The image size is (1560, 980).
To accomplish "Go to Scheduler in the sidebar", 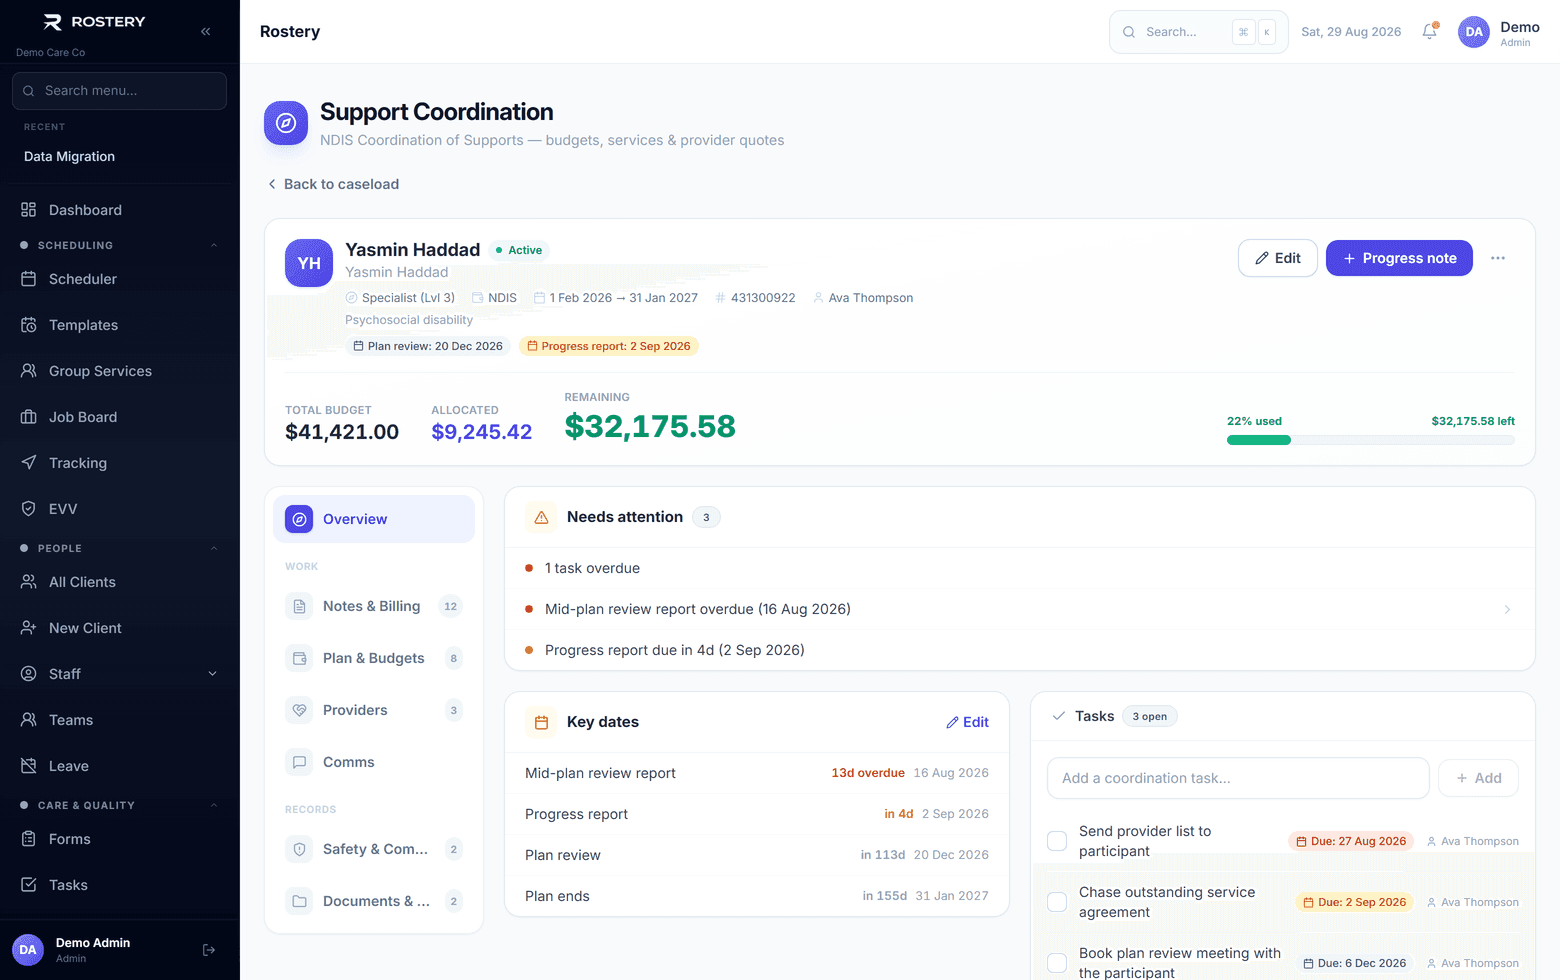I will point(120,279).
